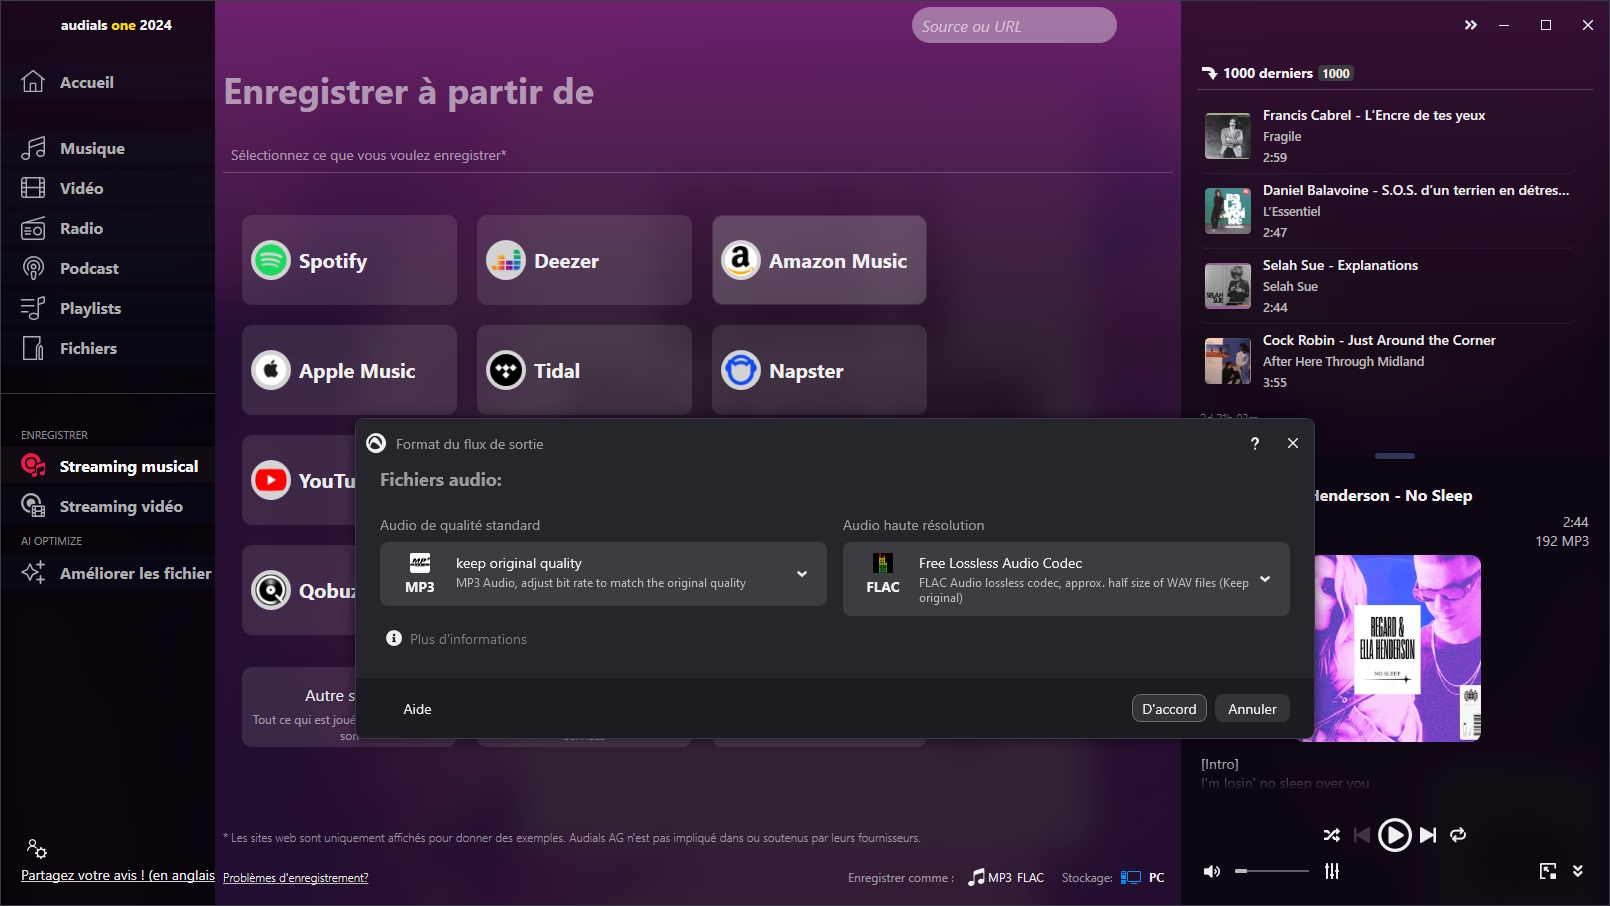The width and height of the screenshot is (1610, 906).
Task: Adjust the volume slider
Action: [x=1272, y=871]
